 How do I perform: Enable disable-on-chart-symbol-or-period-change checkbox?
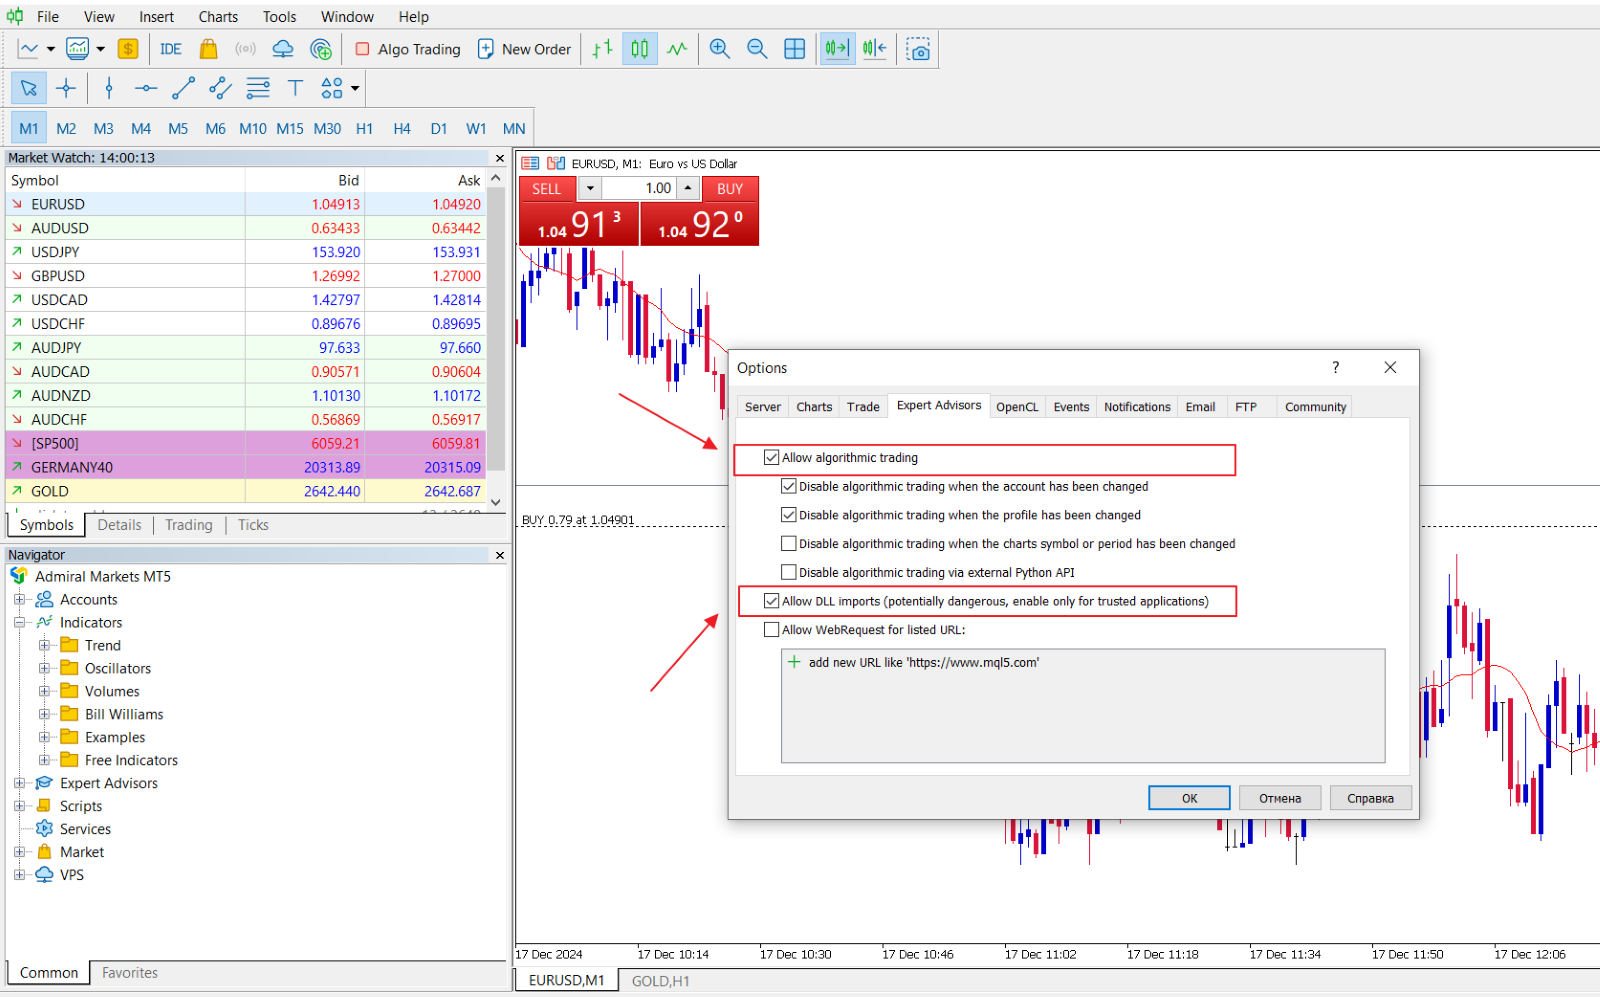(789, 544)
